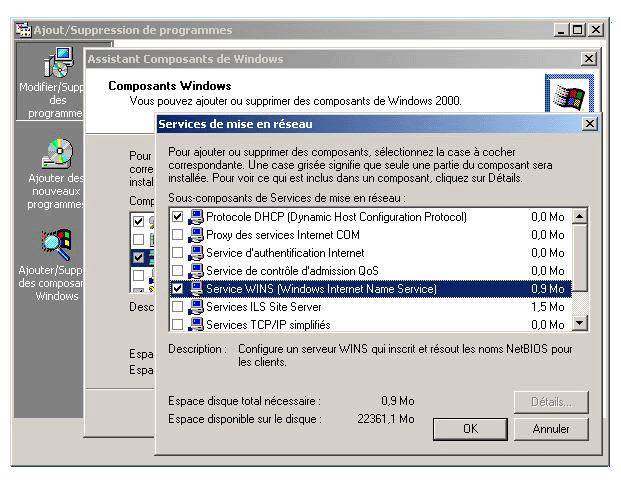Select the 'Protocole DHCP (Dynamic Host Configuration Protocol)' row
The height and width of the screenshot is (487, 621).
(x=371, y=217)
